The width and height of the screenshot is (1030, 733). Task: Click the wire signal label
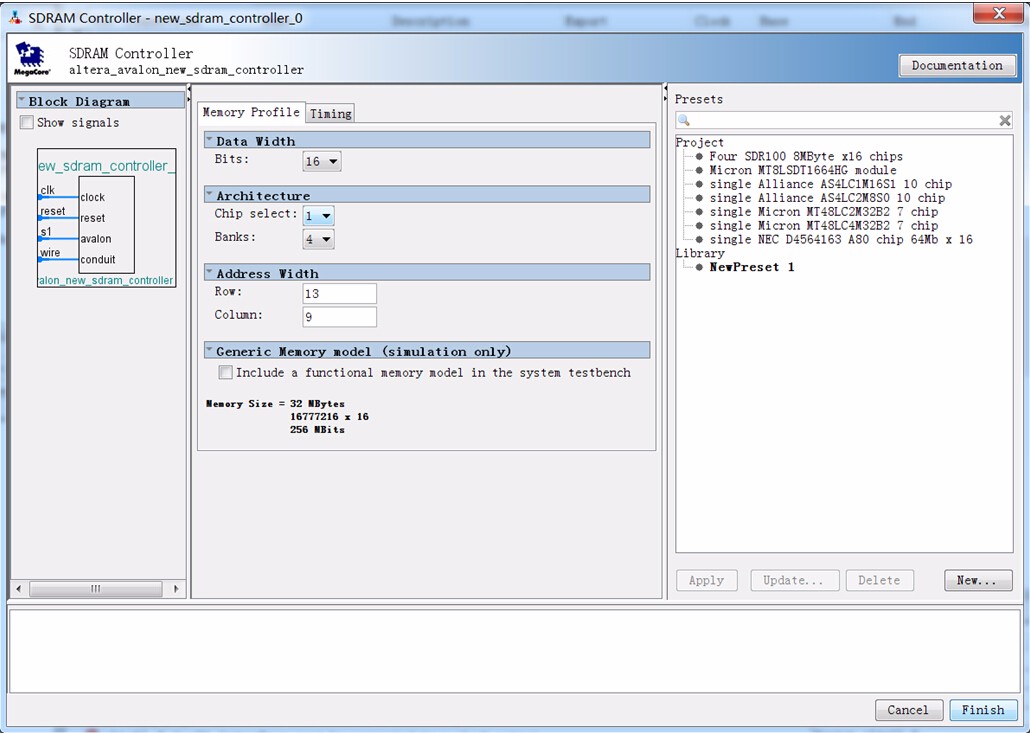coord(50,253)
